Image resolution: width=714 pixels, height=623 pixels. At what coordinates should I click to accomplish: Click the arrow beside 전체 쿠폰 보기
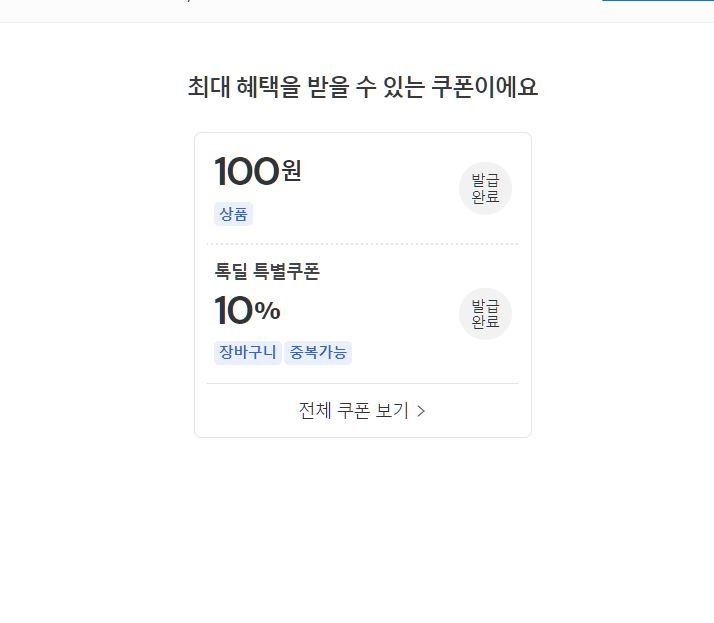(x=421, y=411)
